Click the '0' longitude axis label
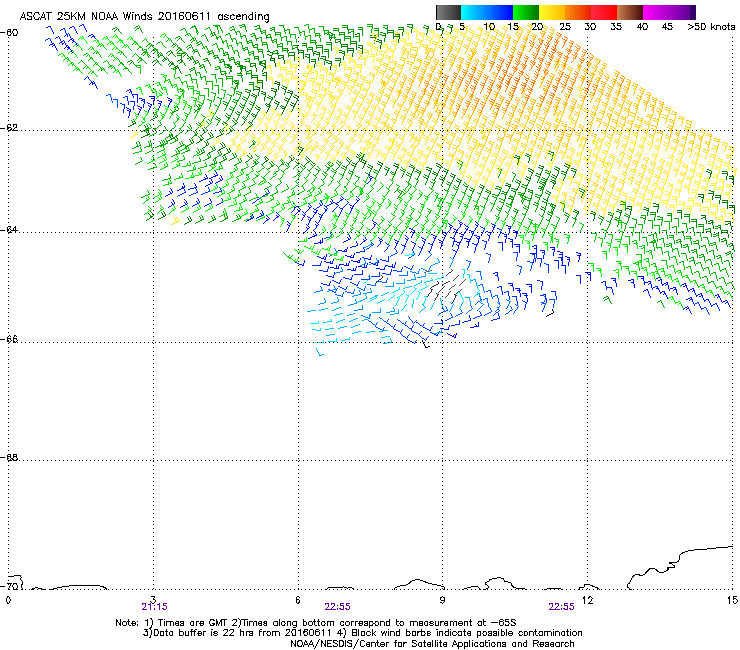Image resolution: width=740 pixels, height=650 pixels. (x=8, y=600)
